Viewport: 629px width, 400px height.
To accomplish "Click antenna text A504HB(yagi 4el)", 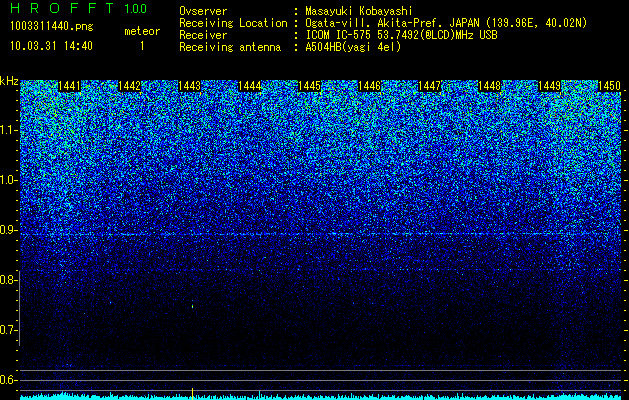I will (x=353, y=47).
